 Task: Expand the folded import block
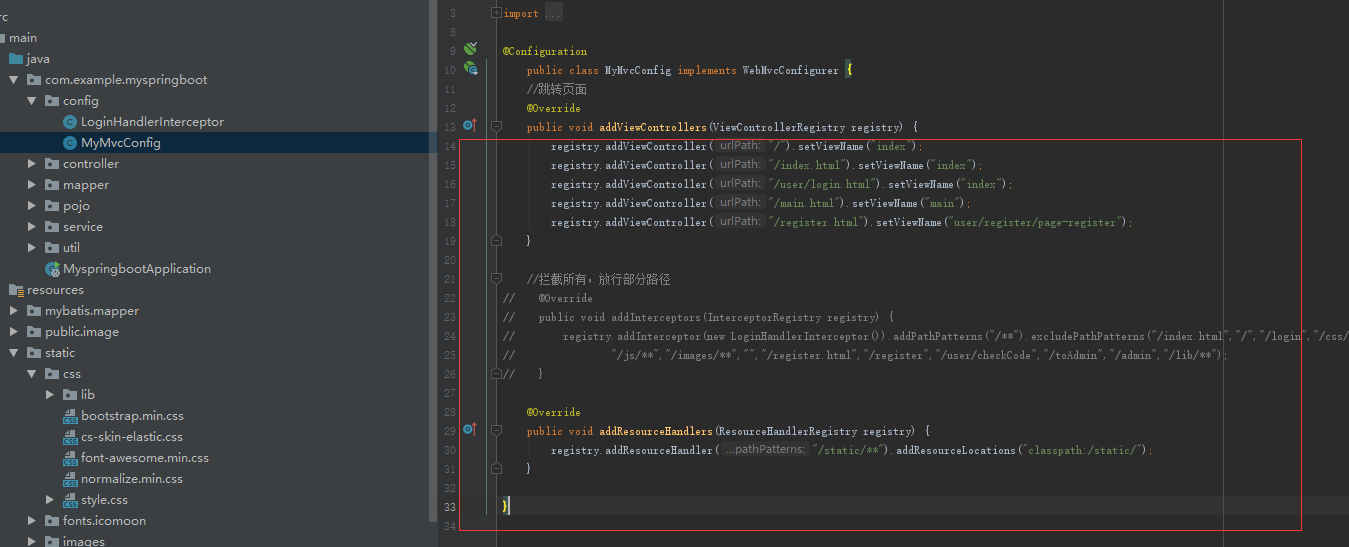496,13
